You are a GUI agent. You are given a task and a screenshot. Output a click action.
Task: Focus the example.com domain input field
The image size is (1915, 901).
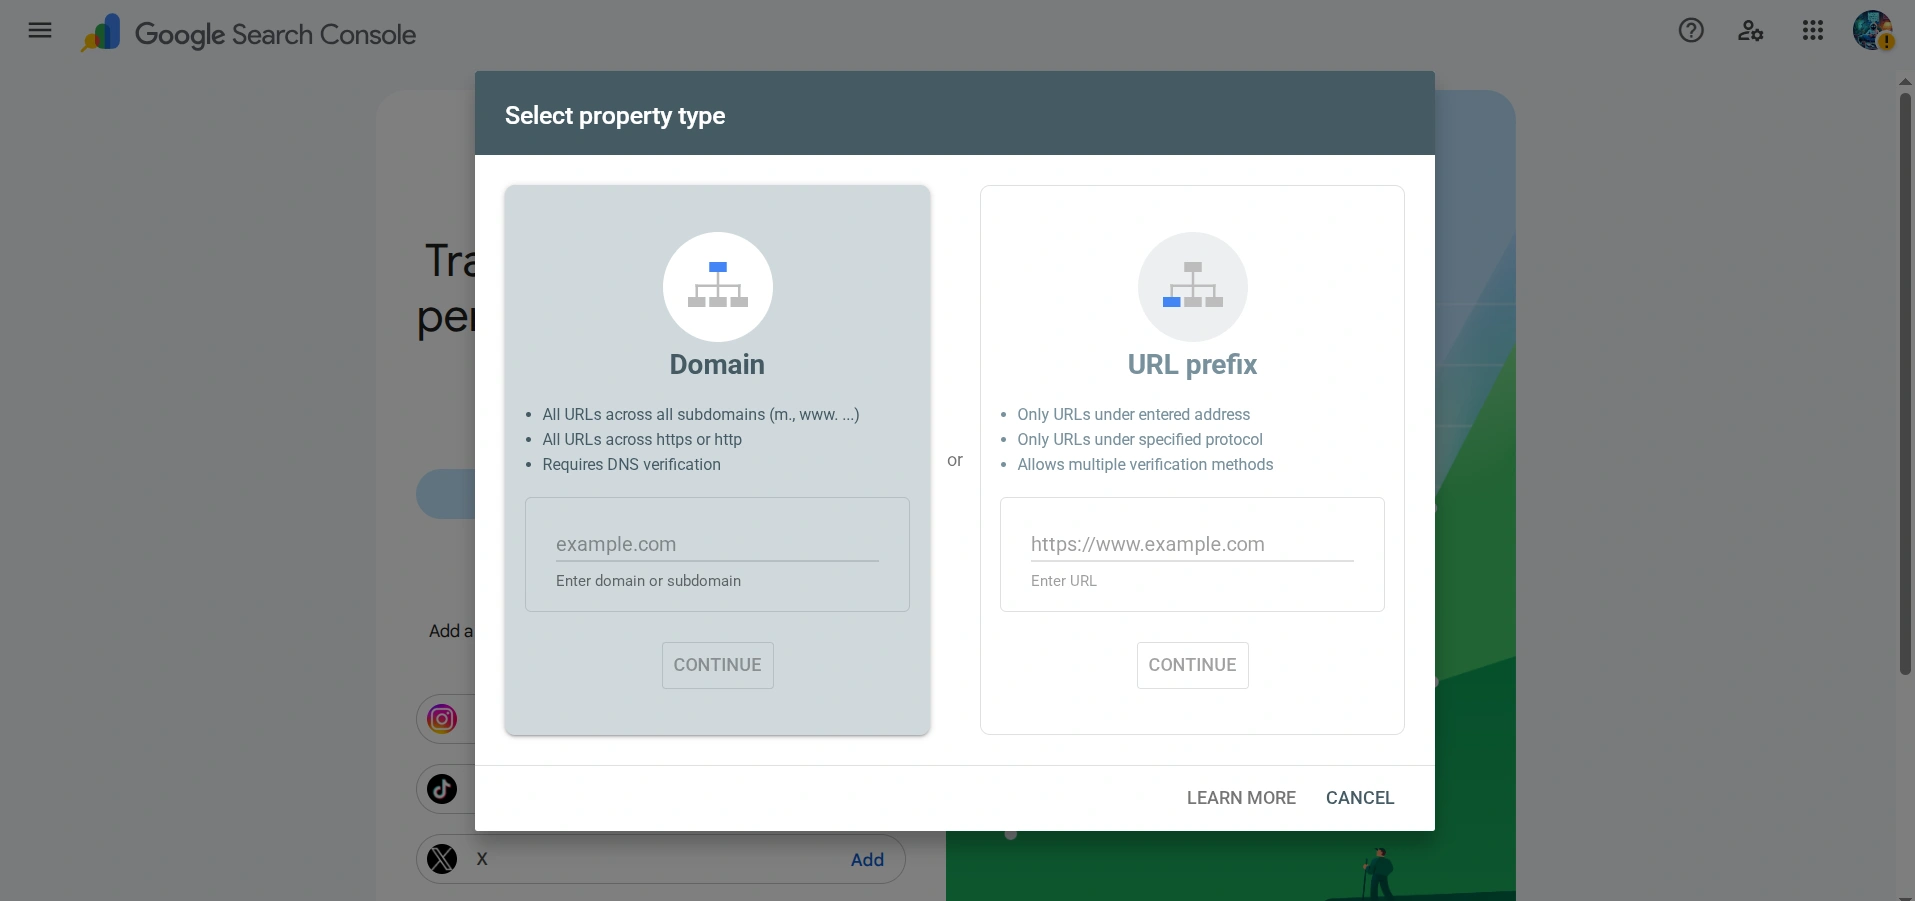pyautogui.click(x=717, y=544)
